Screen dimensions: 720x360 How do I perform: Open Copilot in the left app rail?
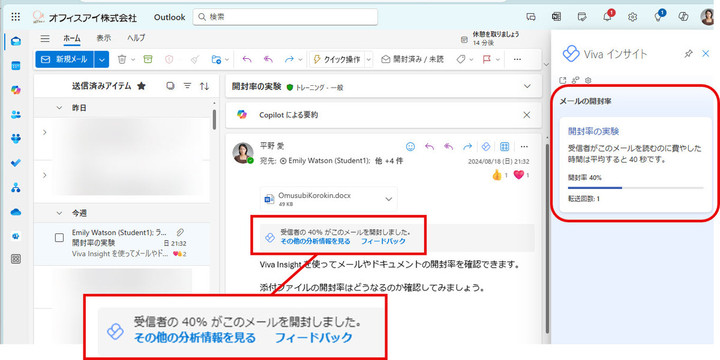click(x=16, y=90)
